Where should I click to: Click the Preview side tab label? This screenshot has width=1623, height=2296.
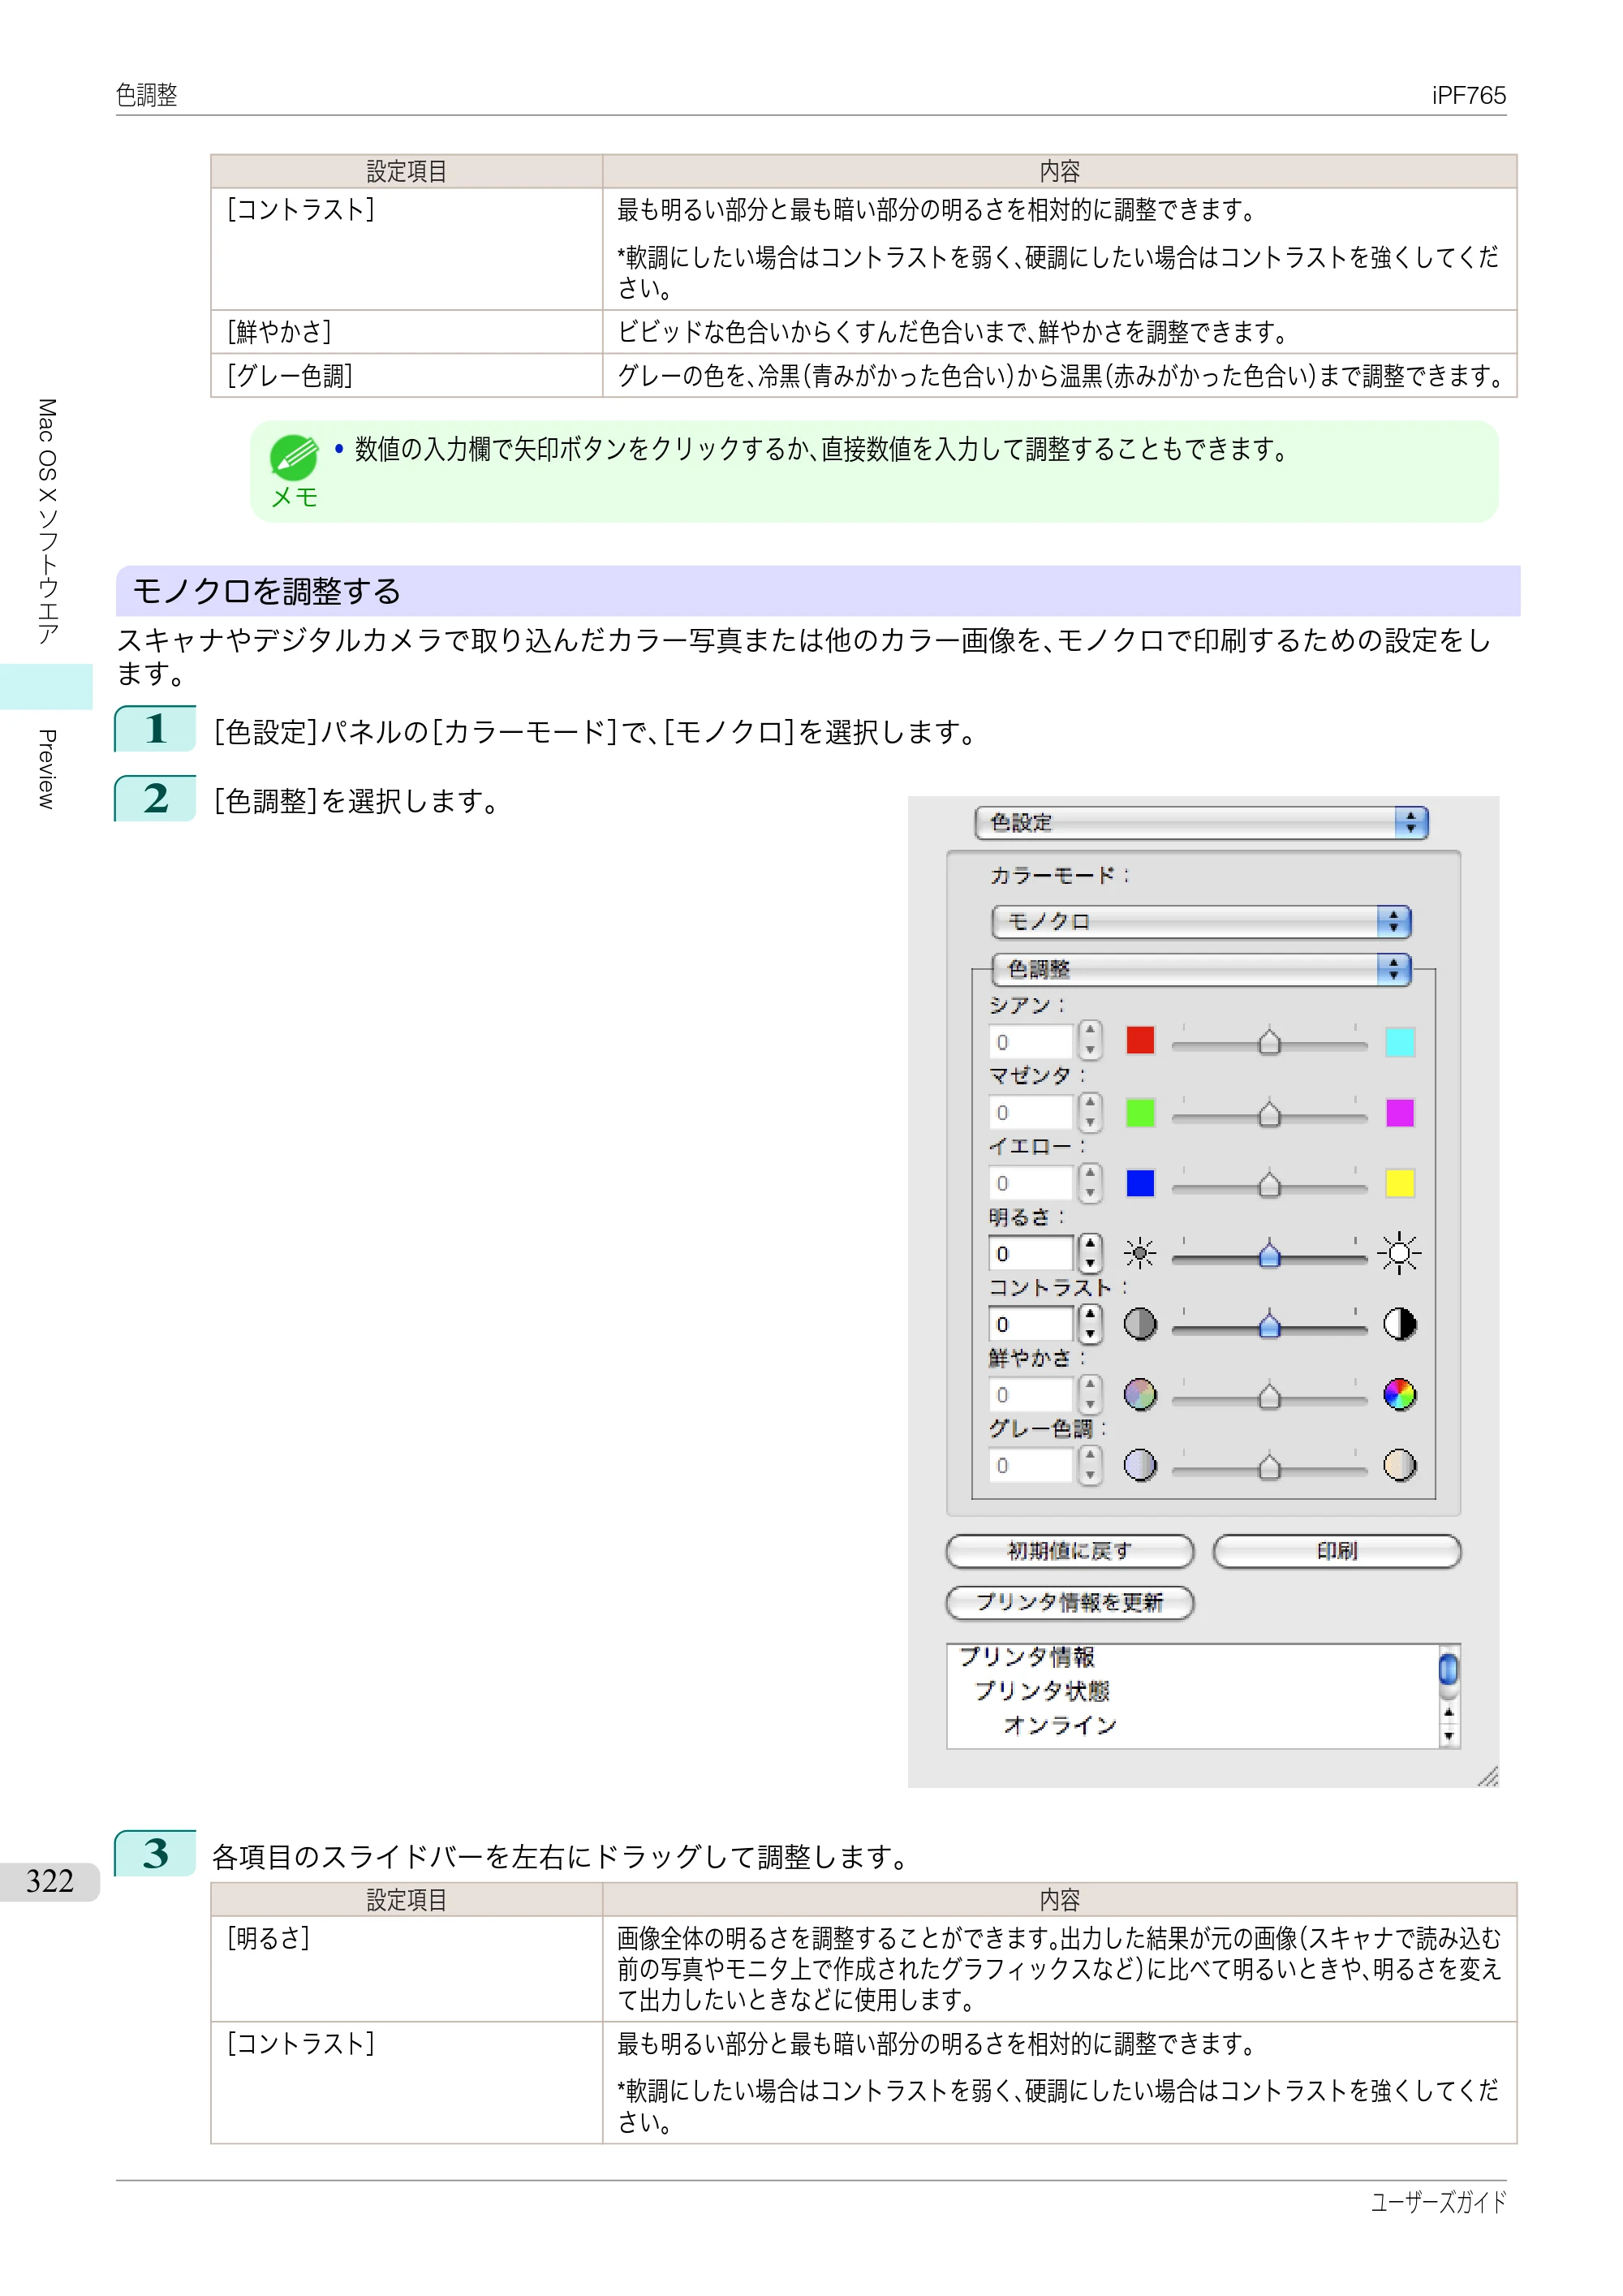click(46, 768)
